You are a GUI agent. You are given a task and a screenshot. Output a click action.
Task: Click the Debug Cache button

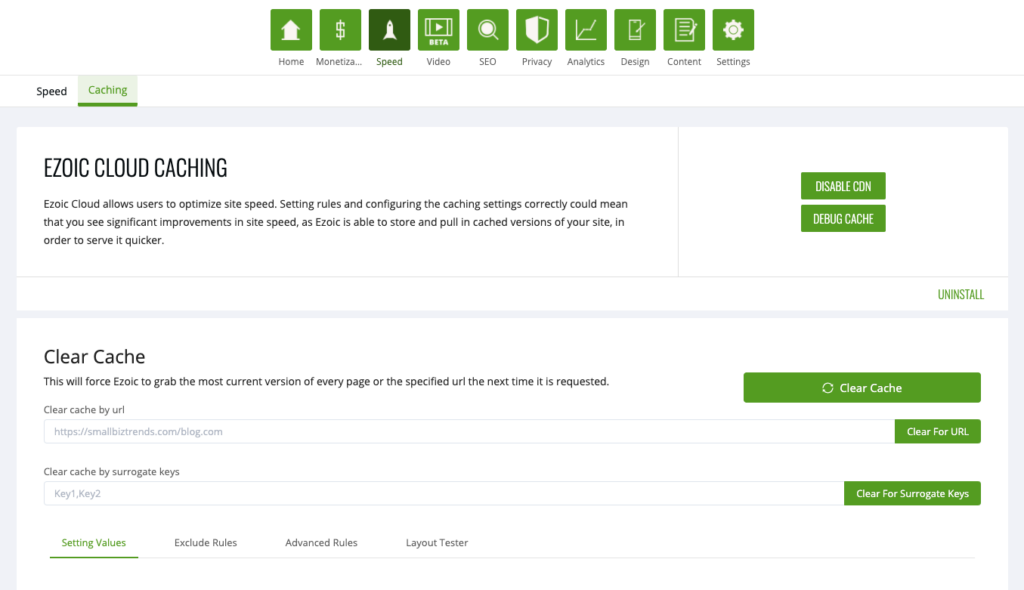click(843, 219)
